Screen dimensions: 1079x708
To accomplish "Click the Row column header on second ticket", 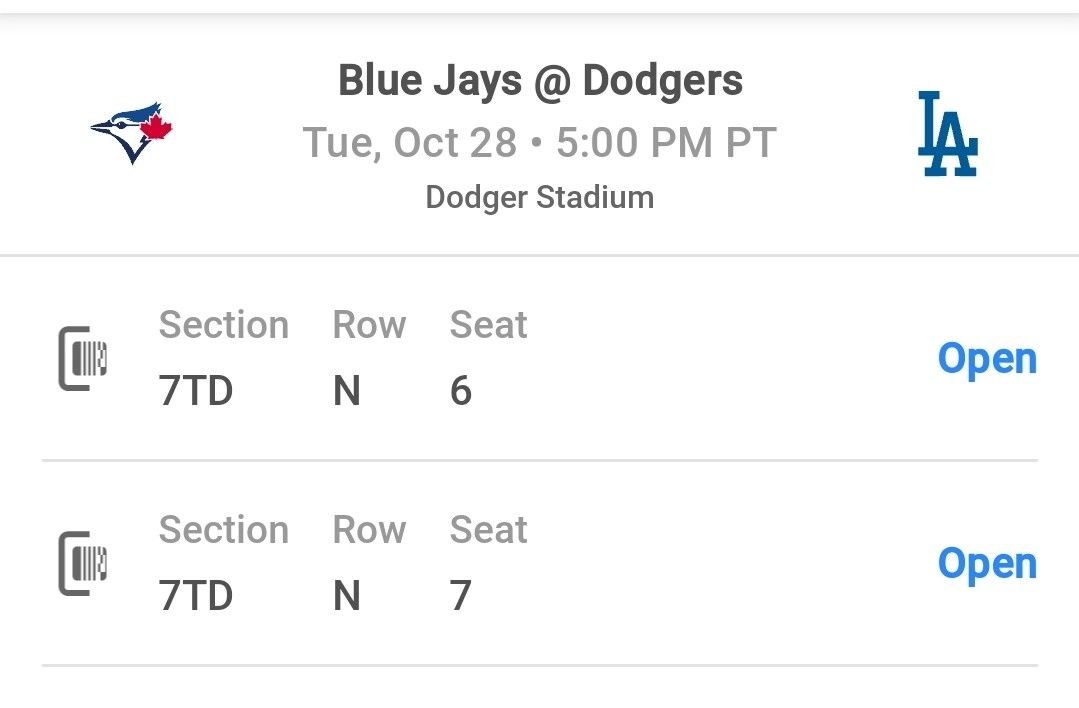I will click(368, 529).
